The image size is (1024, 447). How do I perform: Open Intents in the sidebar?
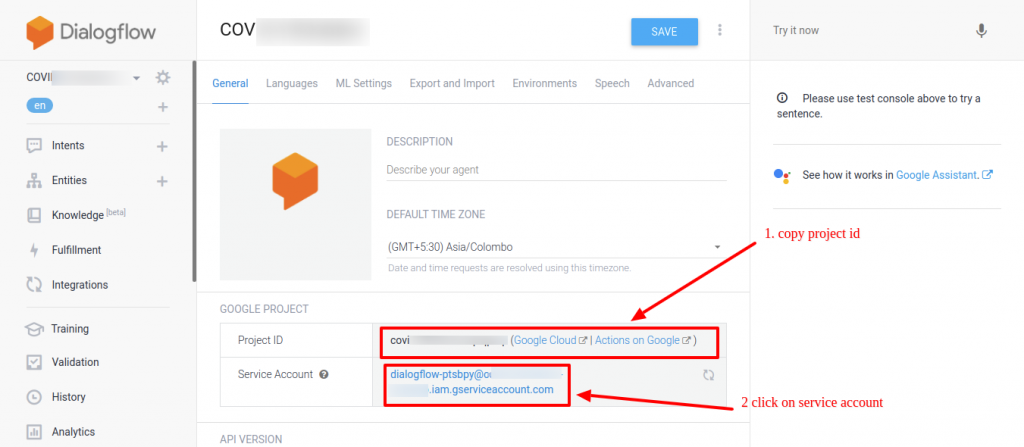[68, 146]
